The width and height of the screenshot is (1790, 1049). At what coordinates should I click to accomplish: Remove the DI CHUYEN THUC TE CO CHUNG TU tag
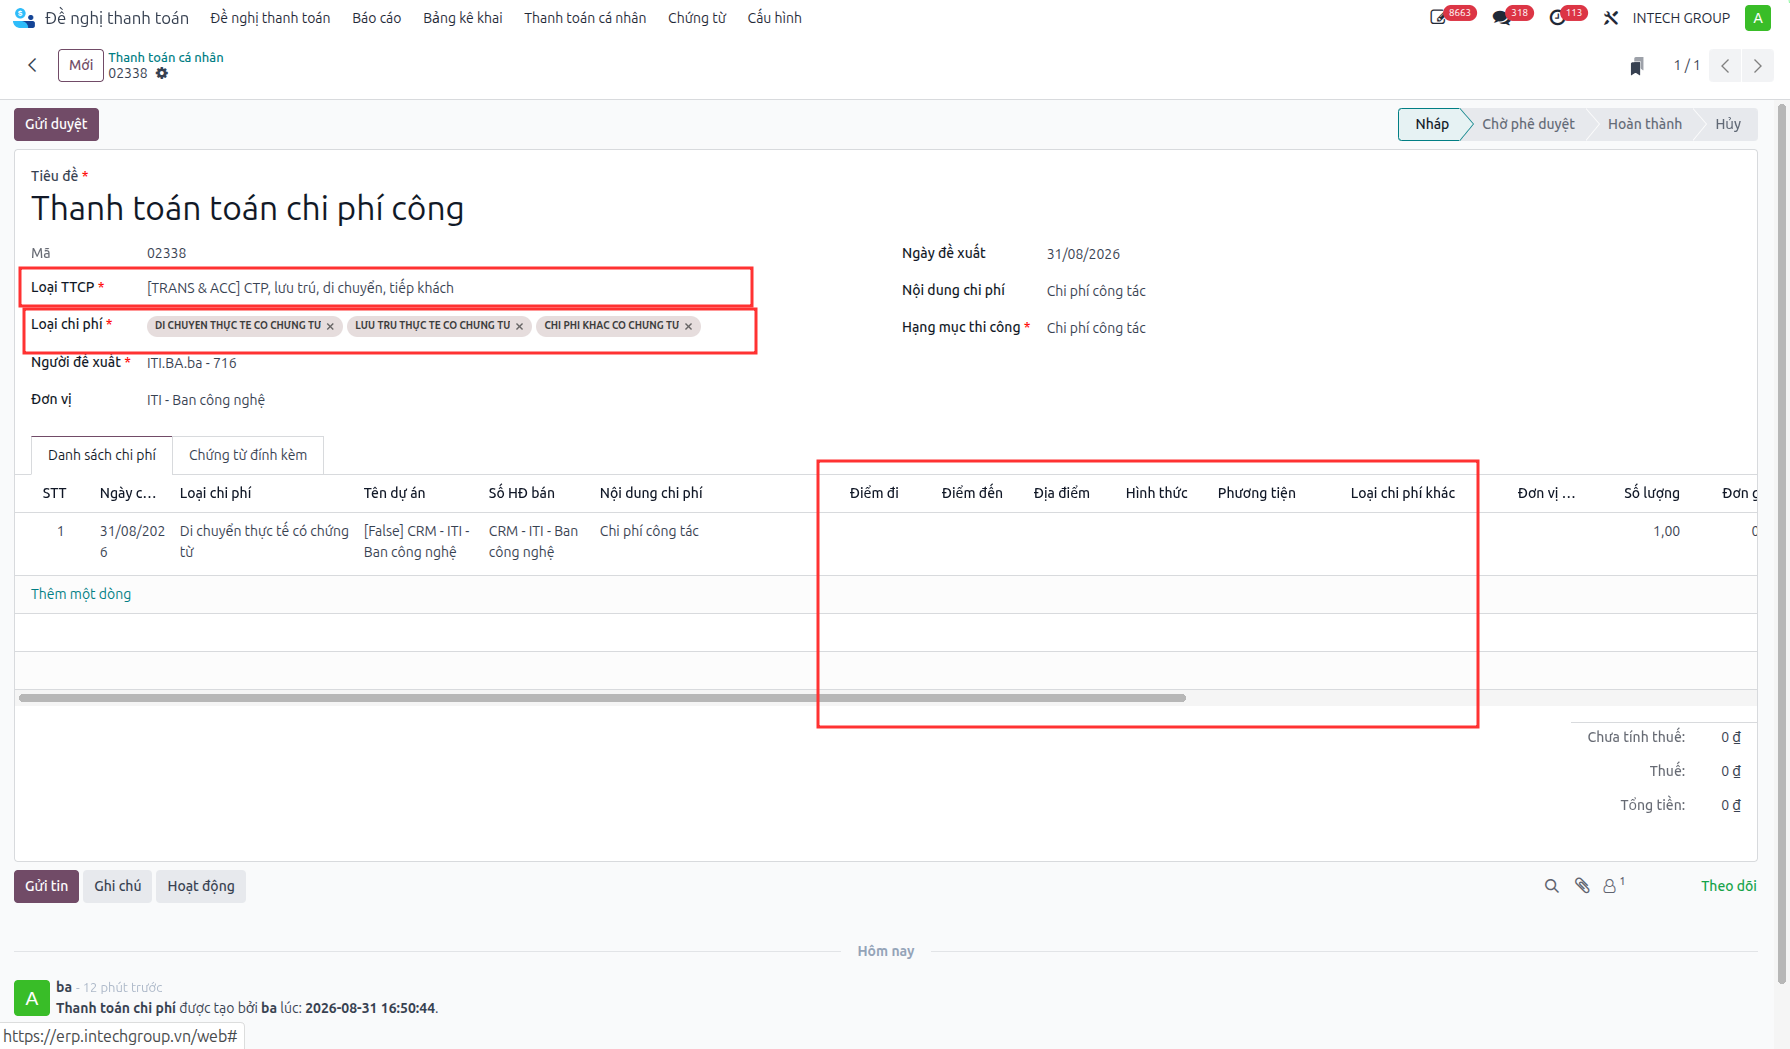[330, 326]
